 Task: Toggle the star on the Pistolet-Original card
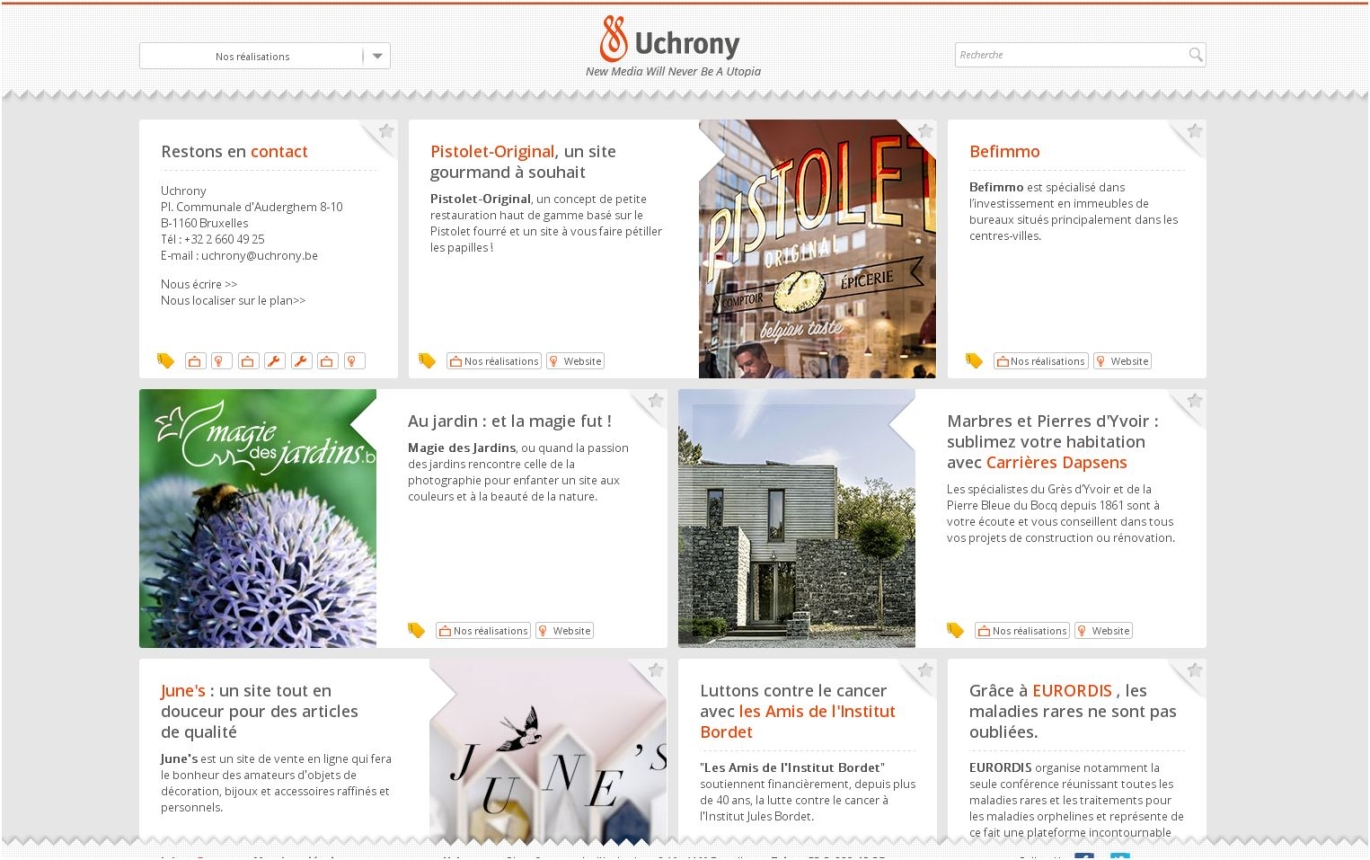(x=925, y=131)
